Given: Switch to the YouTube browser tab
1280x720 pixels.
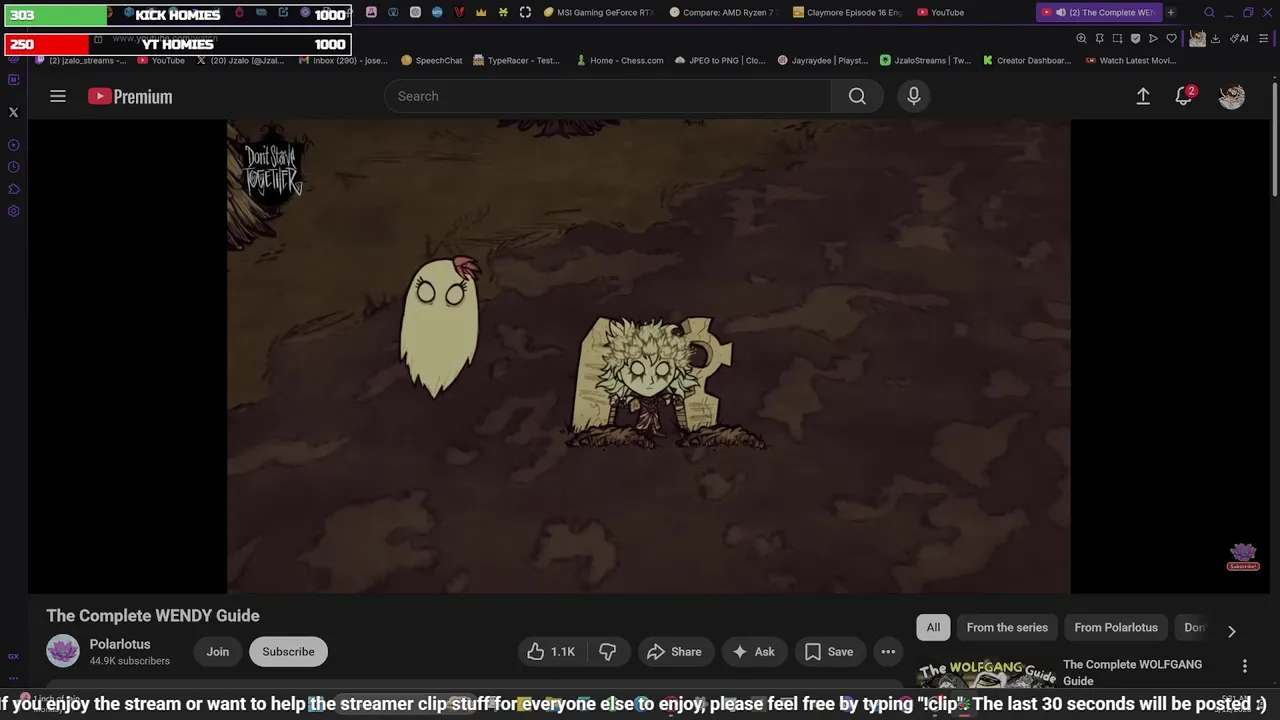Looking at the screenshot, I should (x=941, y=13).
